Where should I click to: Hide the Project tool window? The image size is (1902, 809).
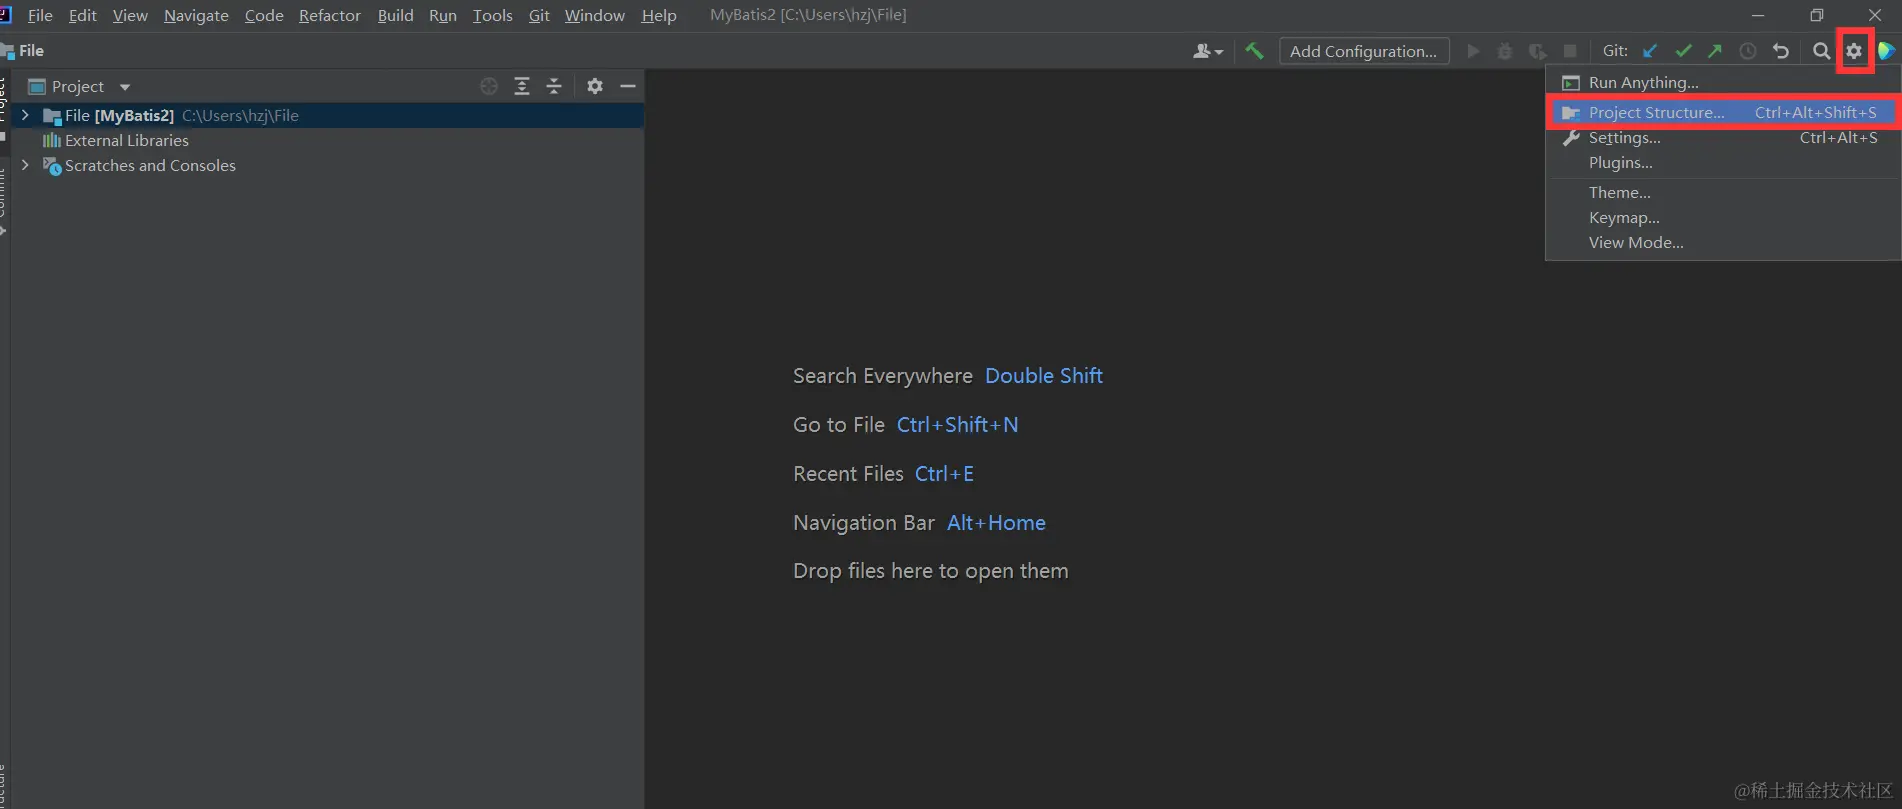pos(628,86)
